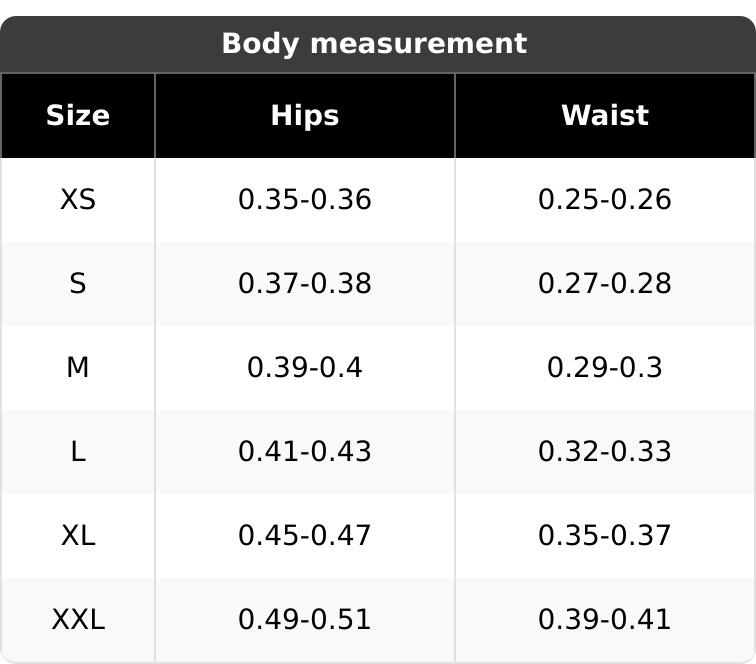Select waist value 0.39-0.41
The height and width of the screenshot is (664, 756).
click(x=605, y=620)
